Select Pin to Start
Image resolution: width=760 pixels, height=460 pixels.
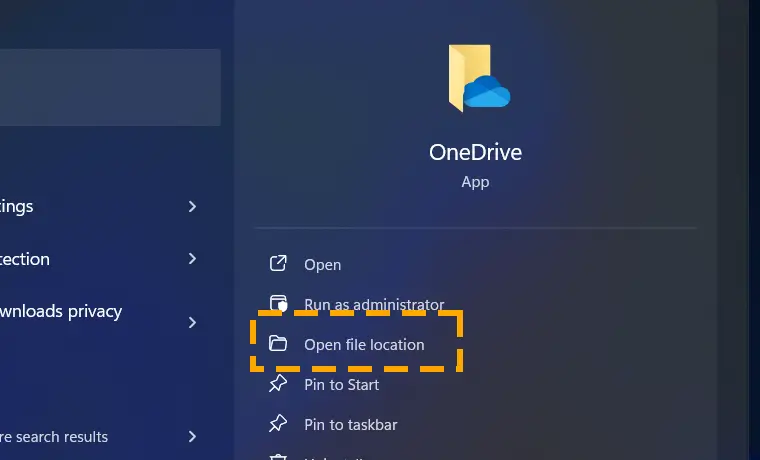click(x=341, y=385)
